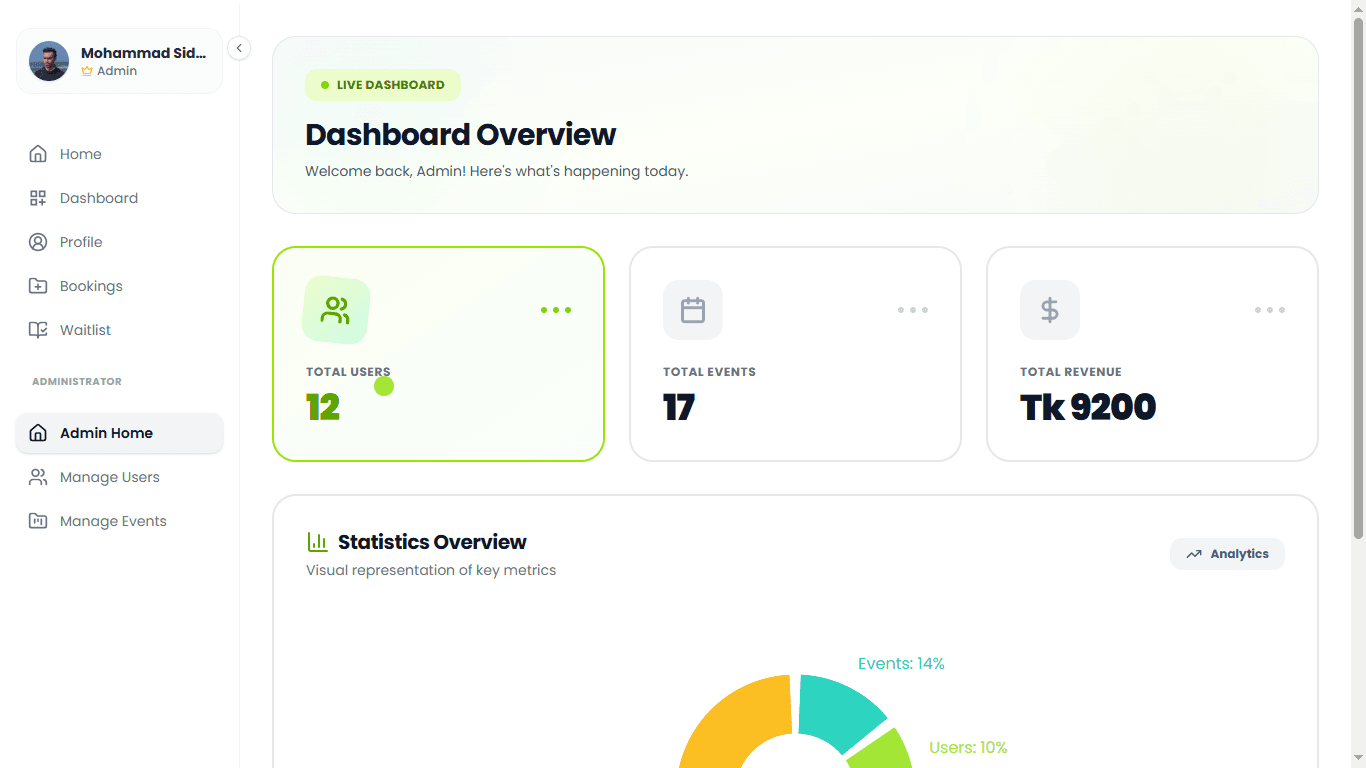Open Bookings via its book icon
1366x768 pixels.
[38, 286]
